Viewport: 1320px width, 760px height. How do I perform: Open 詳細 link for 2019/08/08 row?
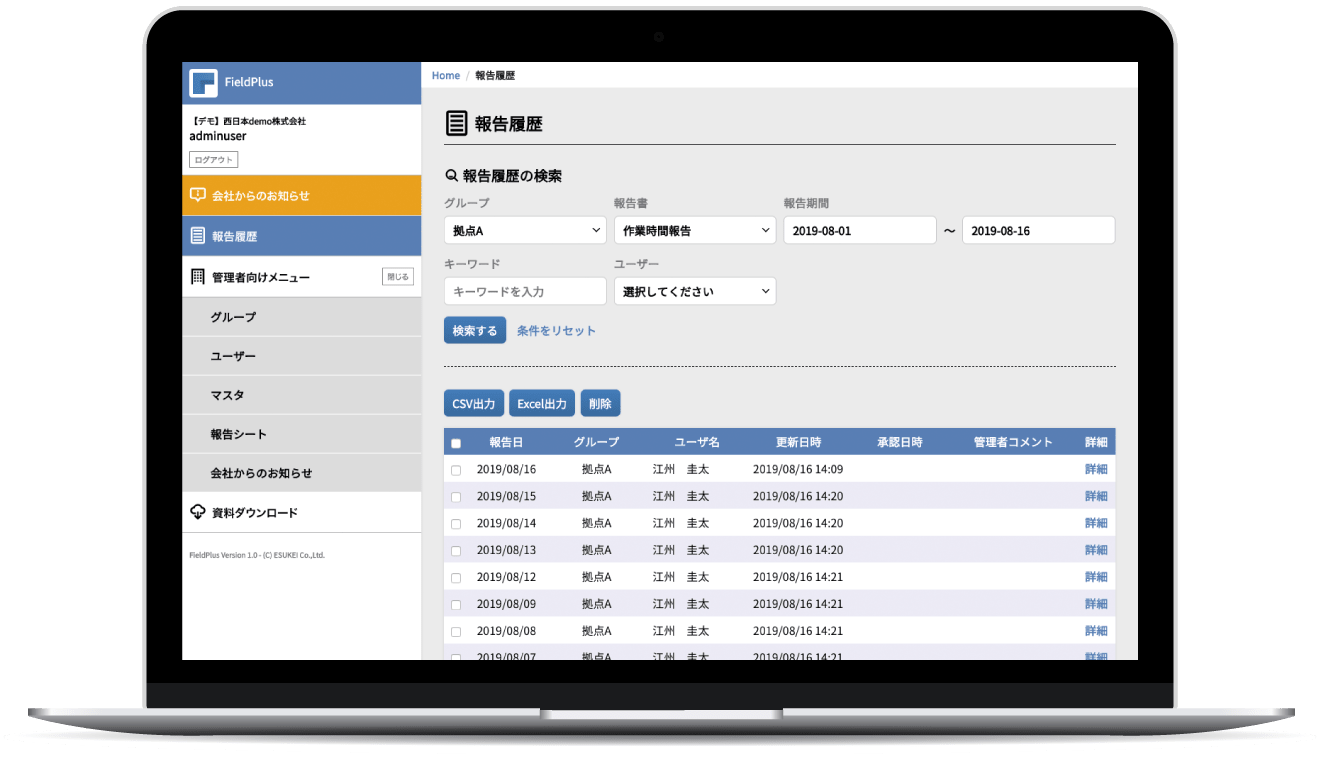pyautogui.click(x=1096, y=631)
